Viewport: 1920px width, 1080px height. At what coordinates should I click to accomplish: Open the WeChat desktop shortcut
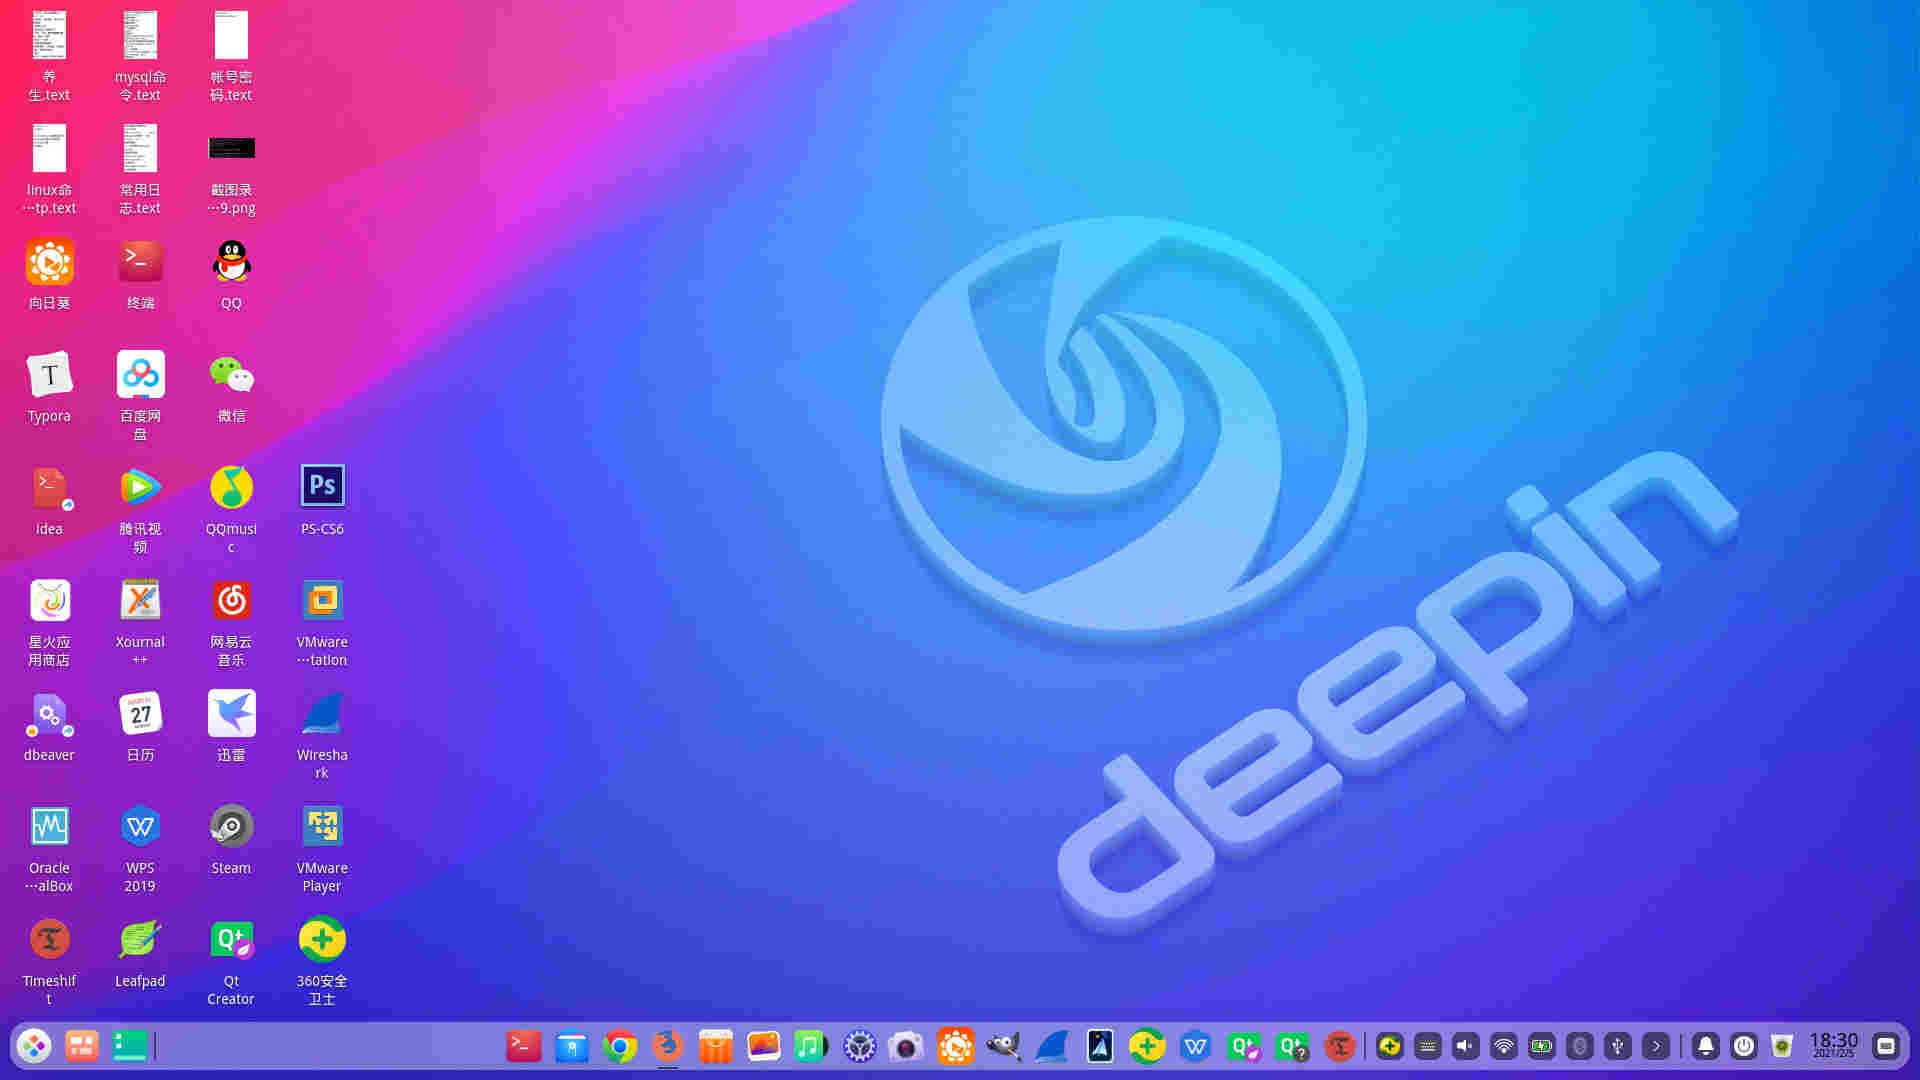coord(231,375)
